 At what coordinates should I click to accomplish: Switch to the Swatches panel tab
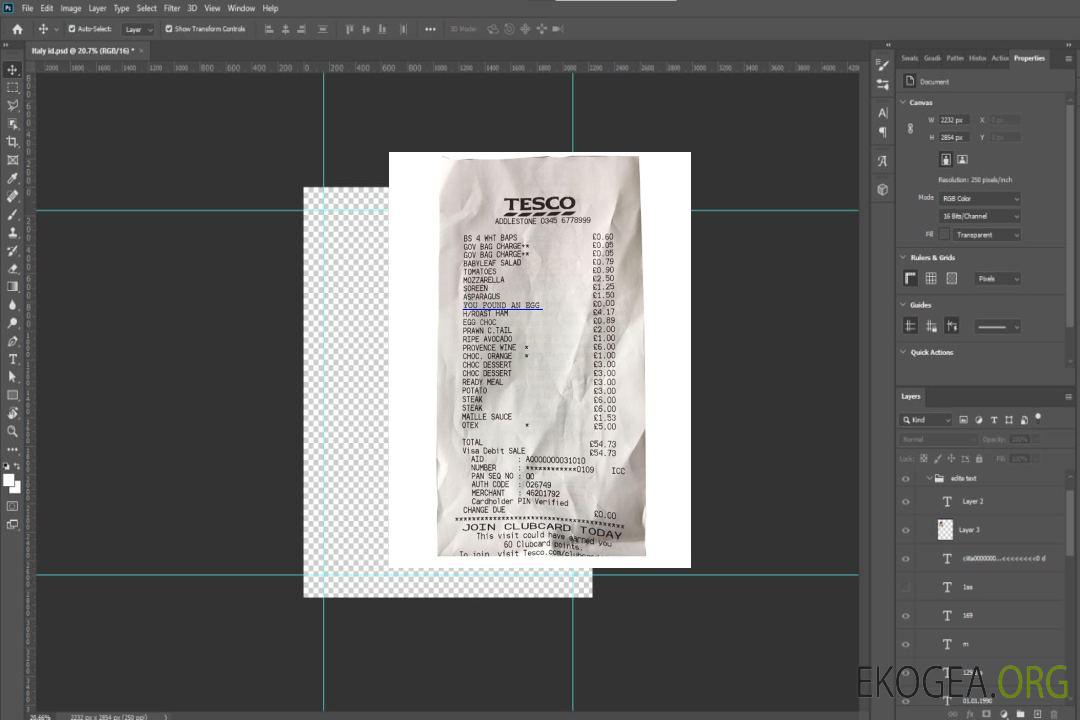910,59
